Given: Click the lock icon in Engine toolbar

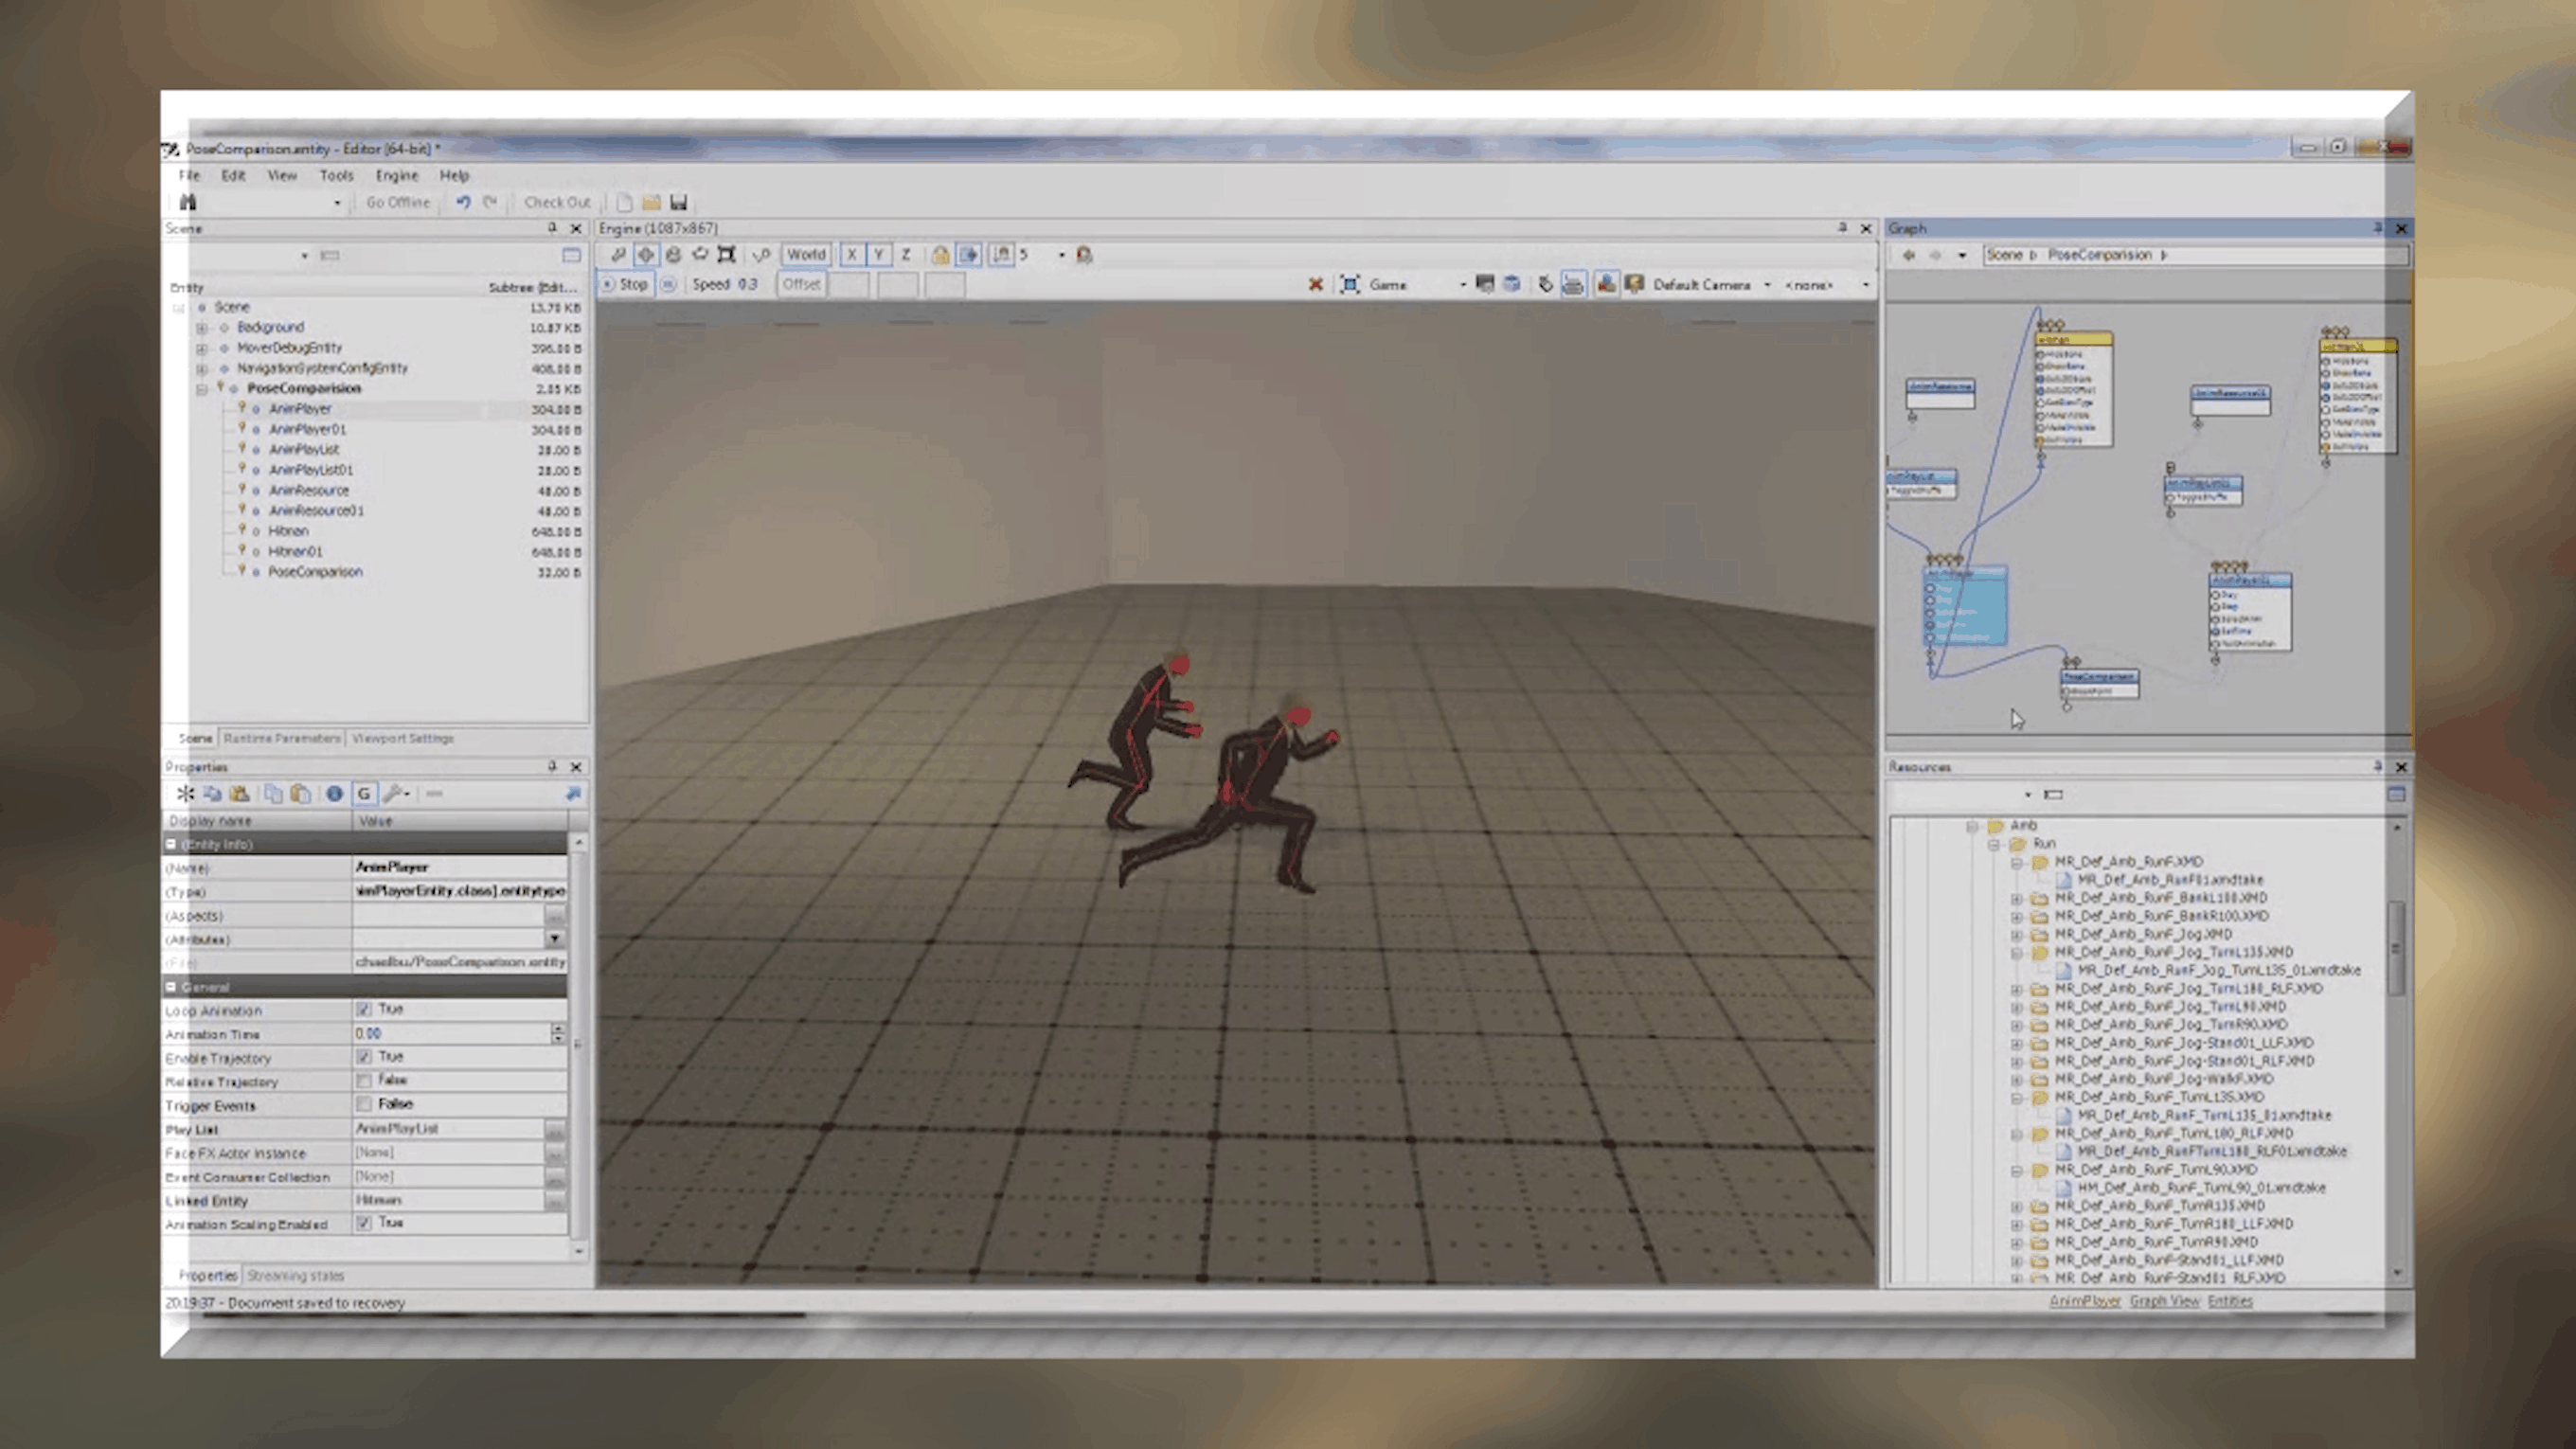Looking at the screenshot, I should [940, 255].
